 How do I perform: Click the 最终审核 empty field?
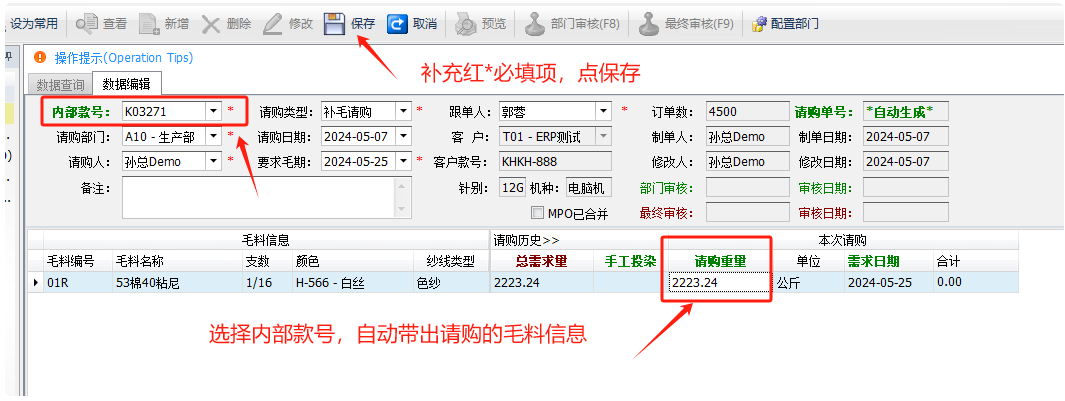tap(747, 213)
